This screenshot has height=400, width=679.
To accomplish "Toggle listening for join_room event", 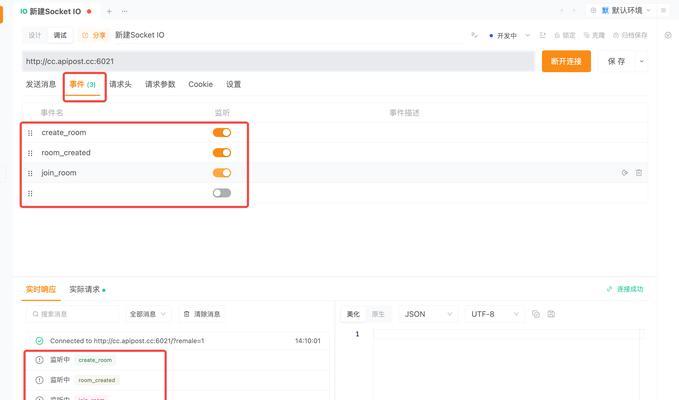I will (x=222, y=173).
